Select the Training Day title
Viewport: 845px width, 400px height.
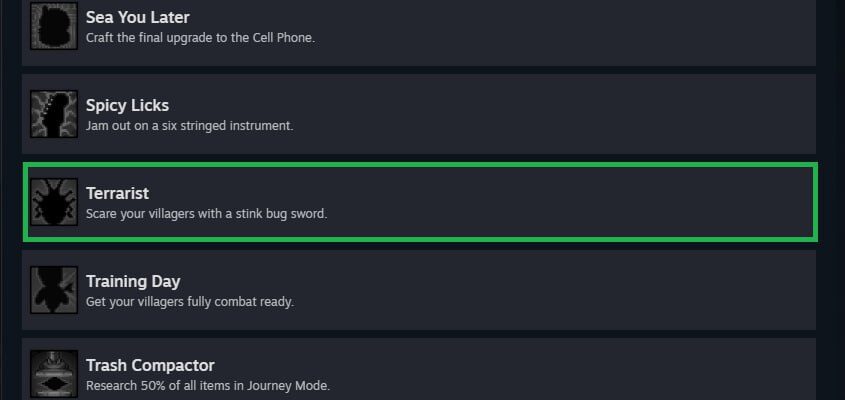[x=133, y=281]
